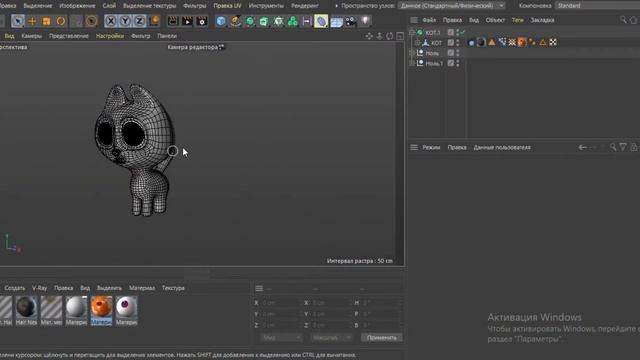Viewport: 640px width, 360px height.
Task: Toggle layer checkbox for Ноль.1
Action: click(x=451, y=63)
